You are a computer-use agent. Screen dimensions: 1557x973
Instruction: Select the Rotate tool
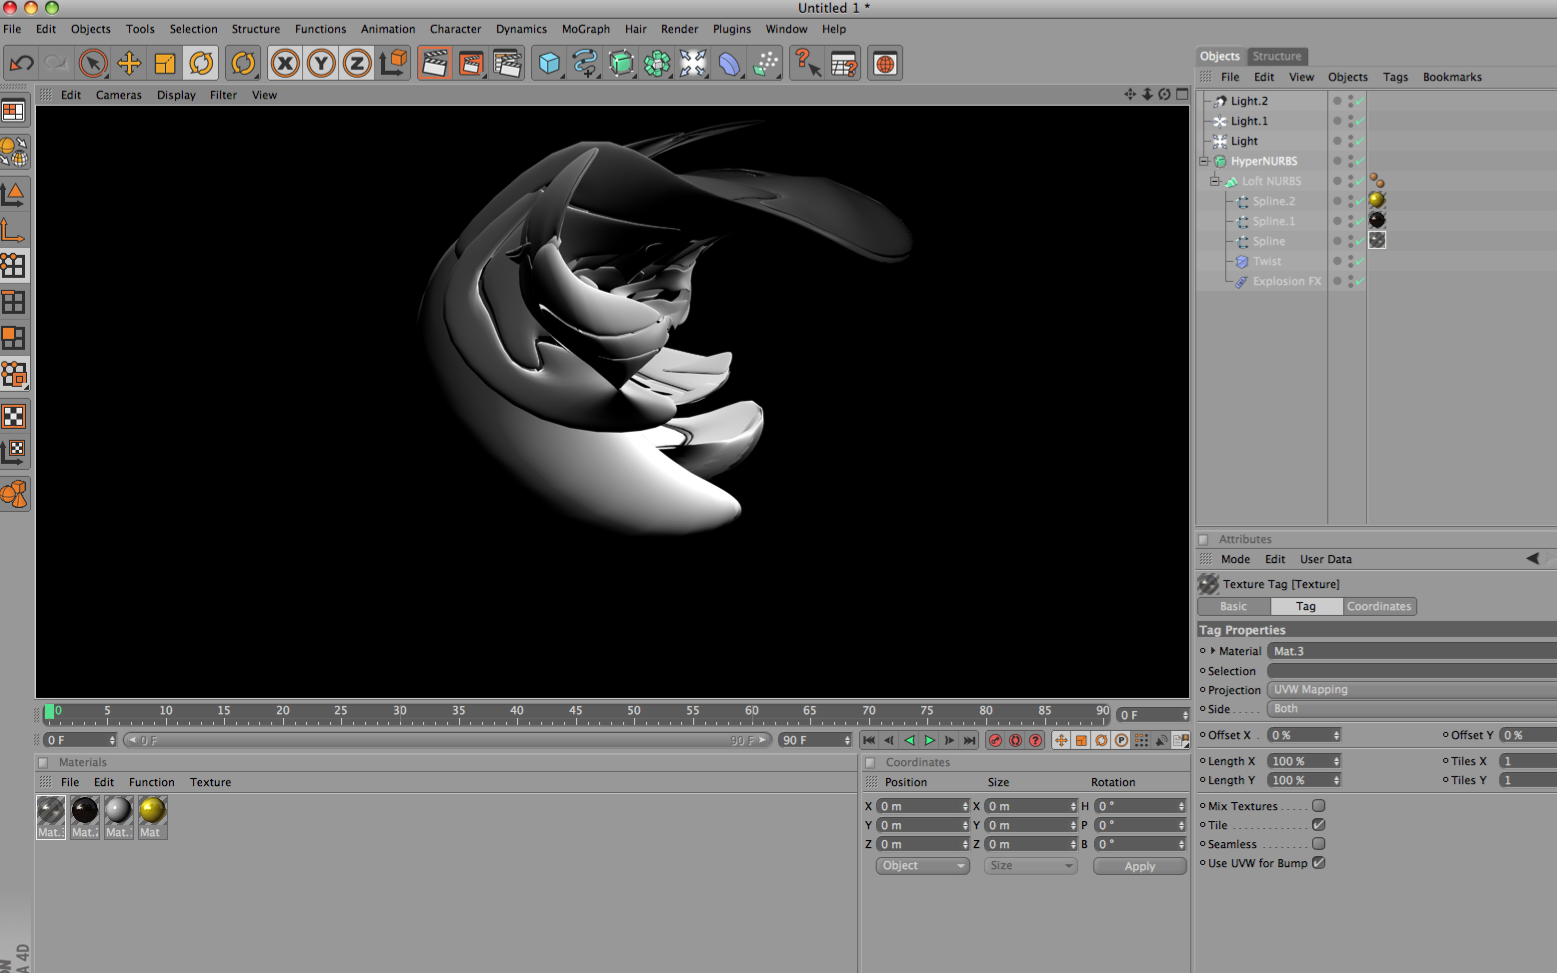[x=201, y=64]
